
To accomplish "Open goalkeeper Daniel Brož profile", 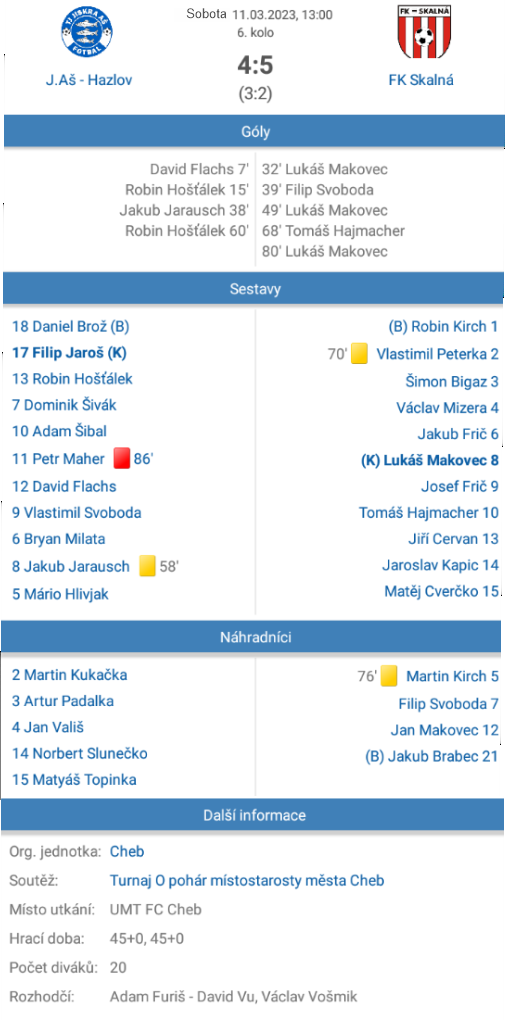I will [71, 326].
